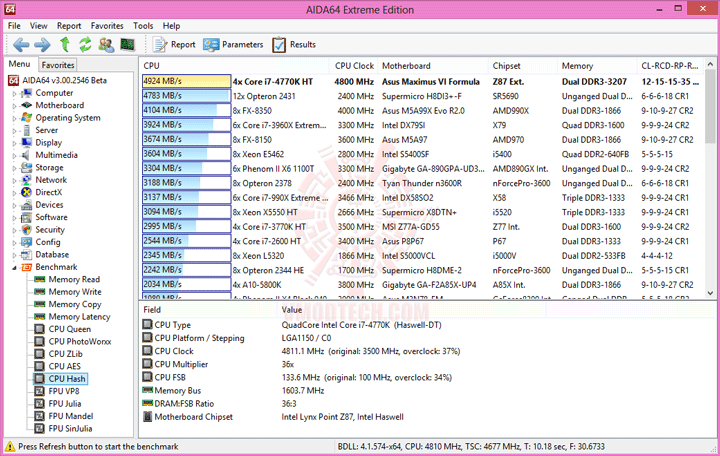Click the green Up arrow toolbar icon
This screenshot has width=720, height=456.
(65, 45)
